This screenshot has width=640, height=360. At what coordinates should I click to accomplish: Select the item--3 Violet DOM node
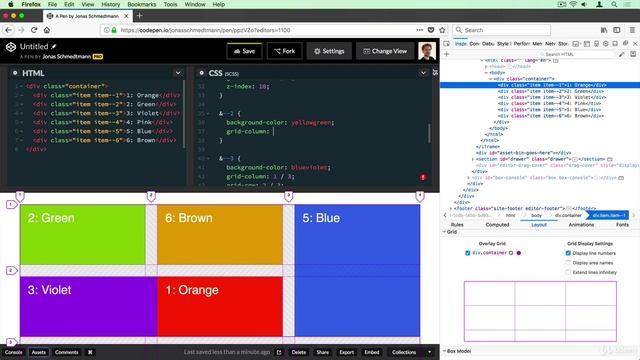click(552, 98)
